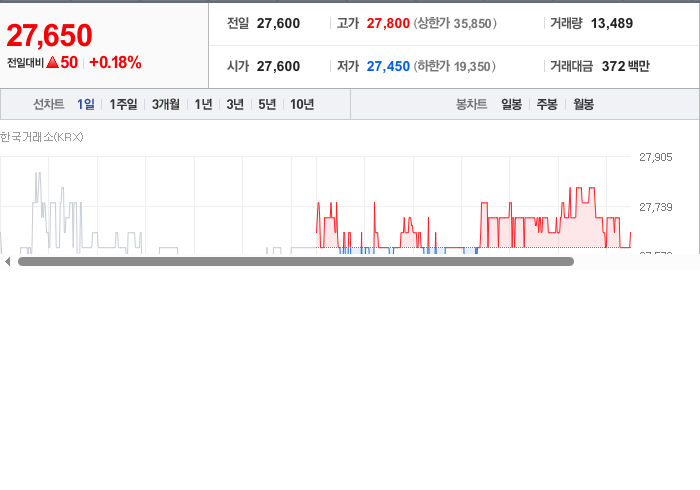Image resolution: width=700 pixels, height=490 pixels.
Task: Click the 시가 27,600 value
Action: tap(278, 66)
